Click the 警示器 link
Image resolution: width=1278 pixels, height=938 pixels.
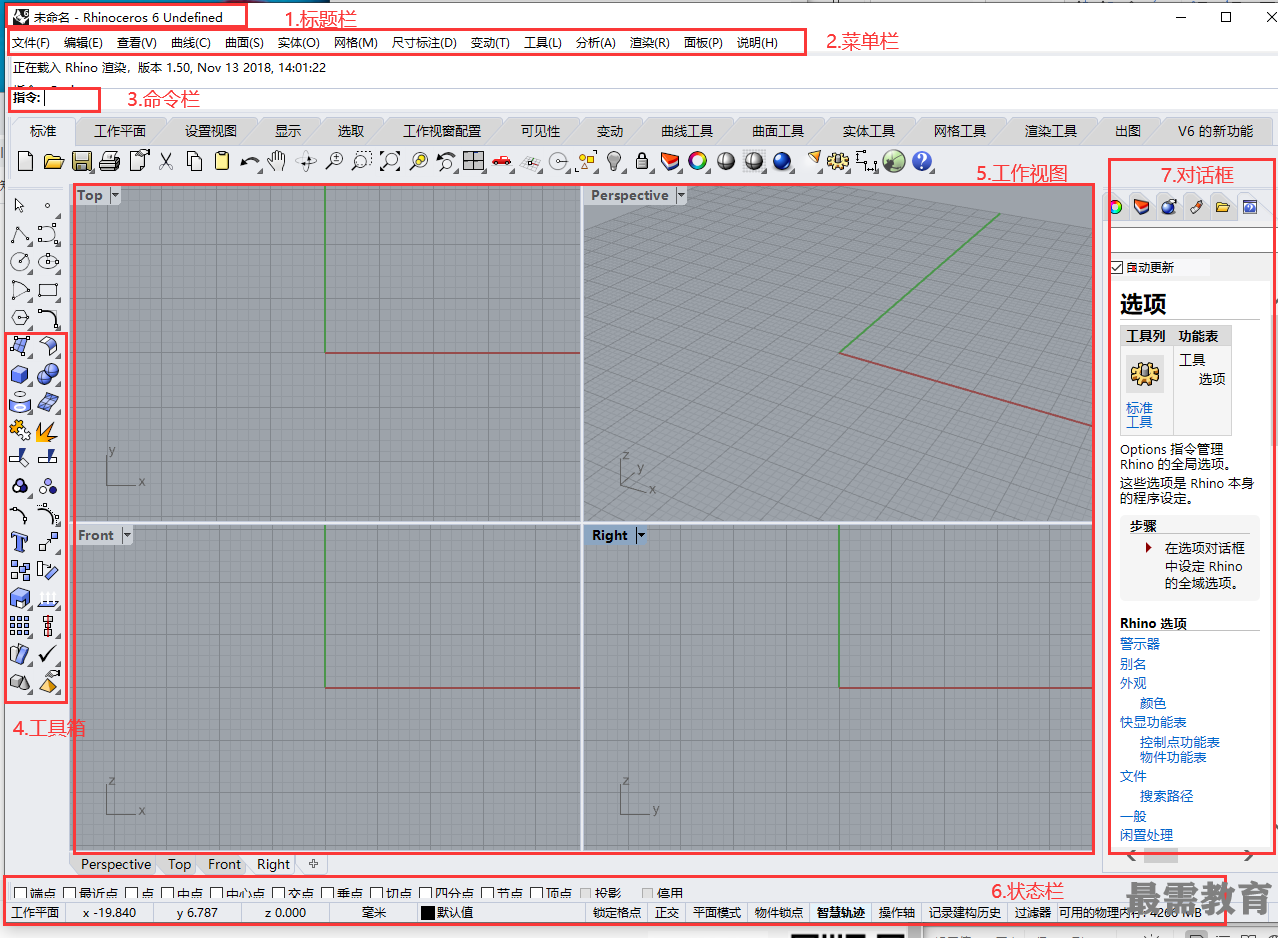point(1140,644)
